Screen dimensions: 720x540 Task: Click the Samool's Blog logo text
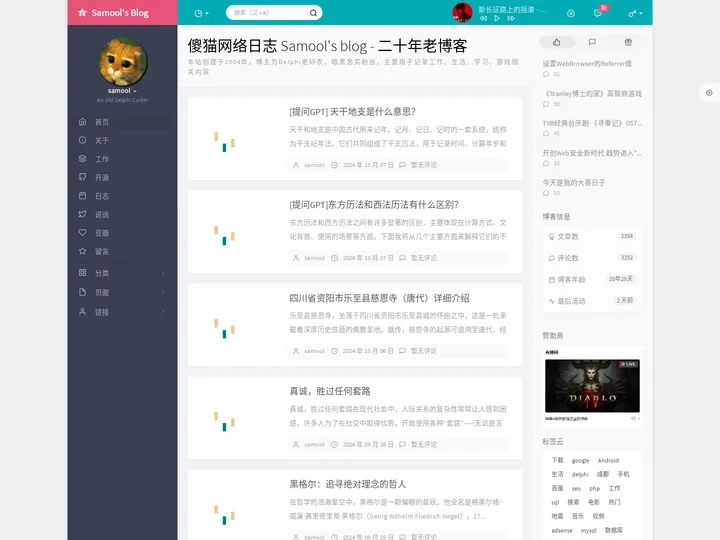pyautogui.click(x=120, y=13)
